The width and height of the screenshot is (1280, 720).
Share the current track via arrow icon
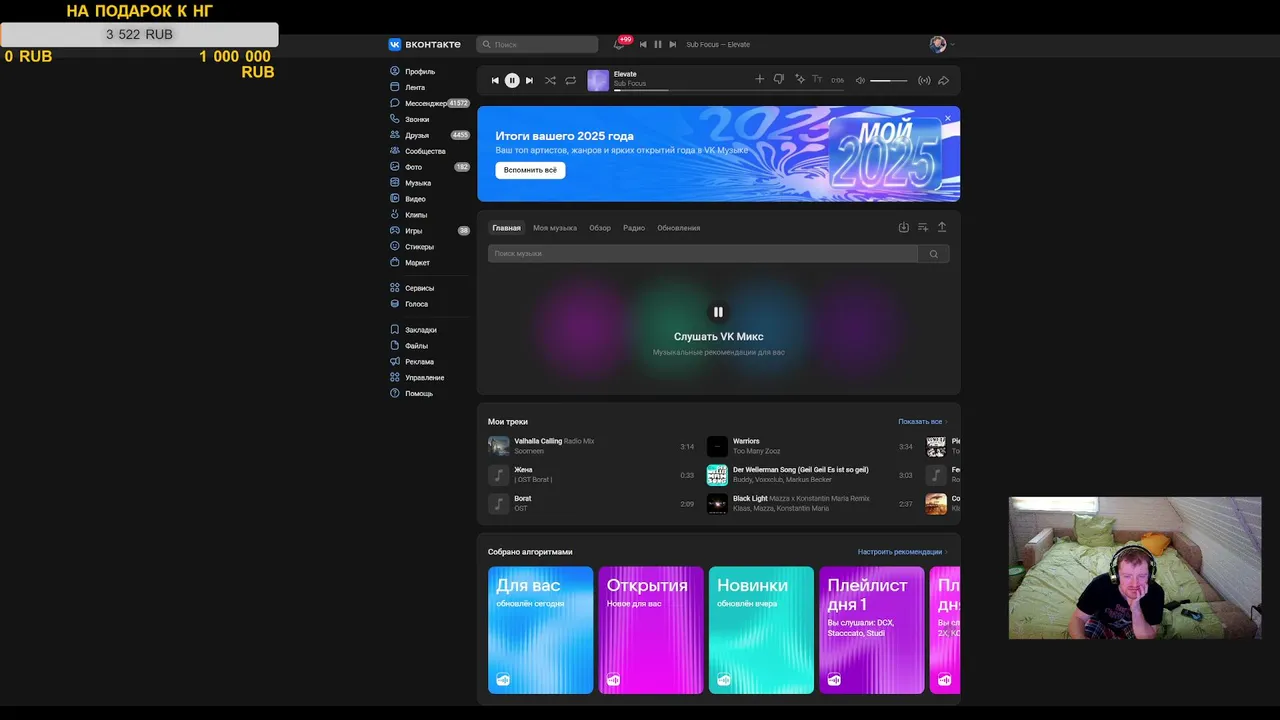coord(943,80)
